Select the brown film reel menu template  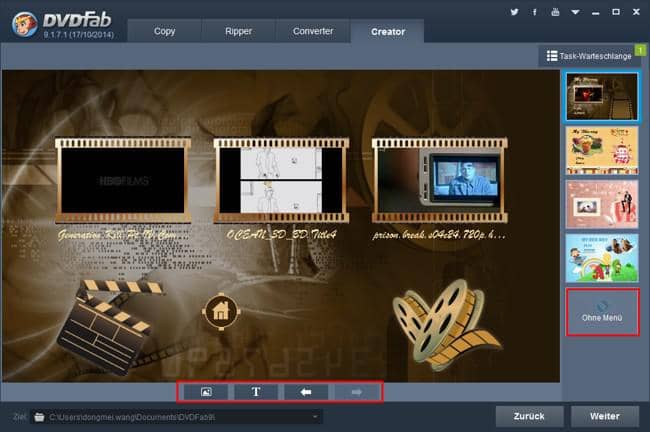(x=601, y=97)
